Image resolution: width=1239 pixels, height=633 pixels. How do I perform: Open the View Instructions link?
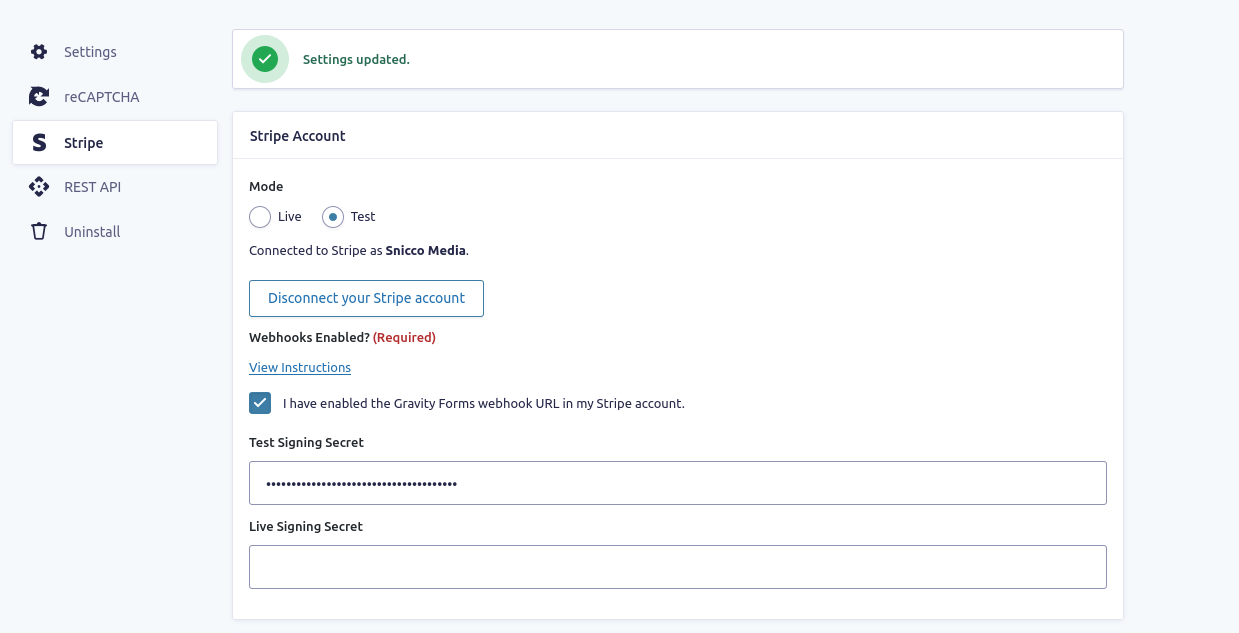(x=300, y=368)
